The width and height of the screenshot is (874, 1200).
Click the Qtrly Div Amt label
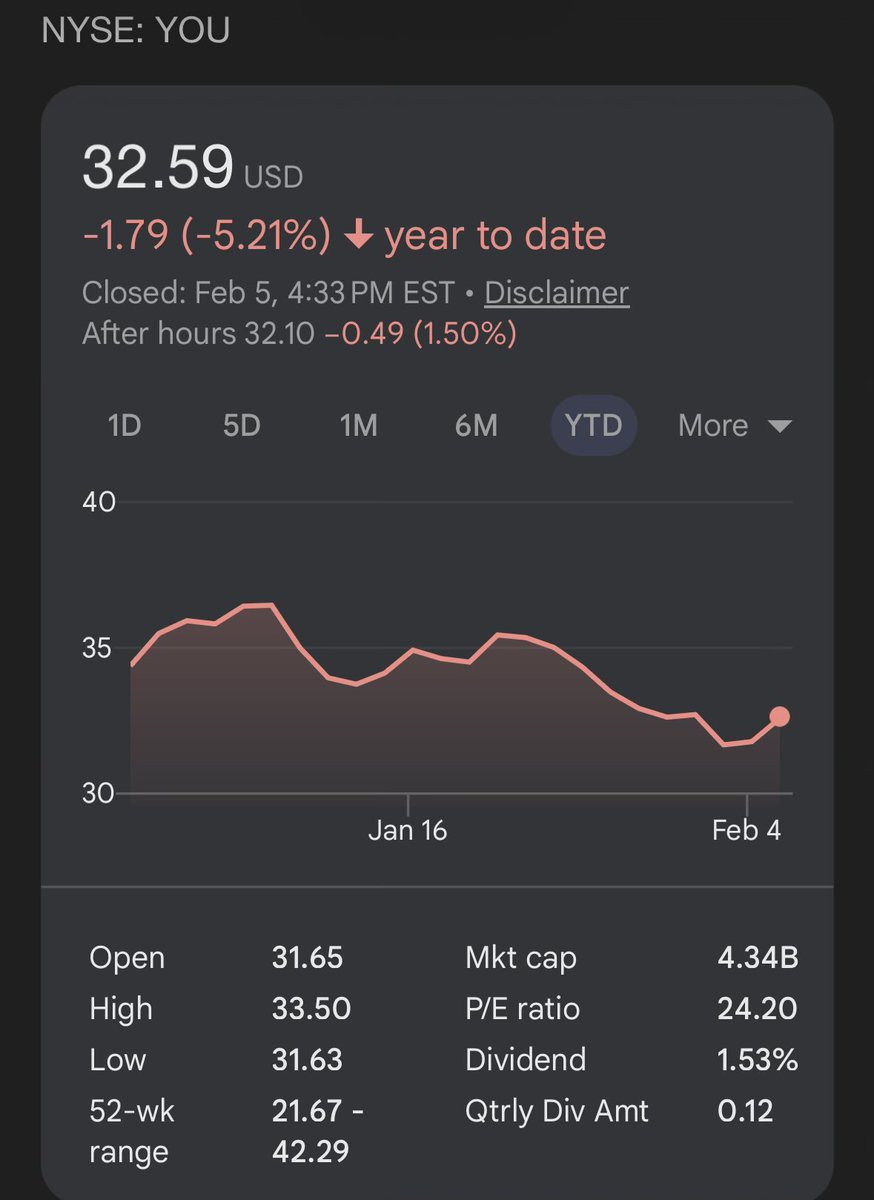pos(557,1110)
